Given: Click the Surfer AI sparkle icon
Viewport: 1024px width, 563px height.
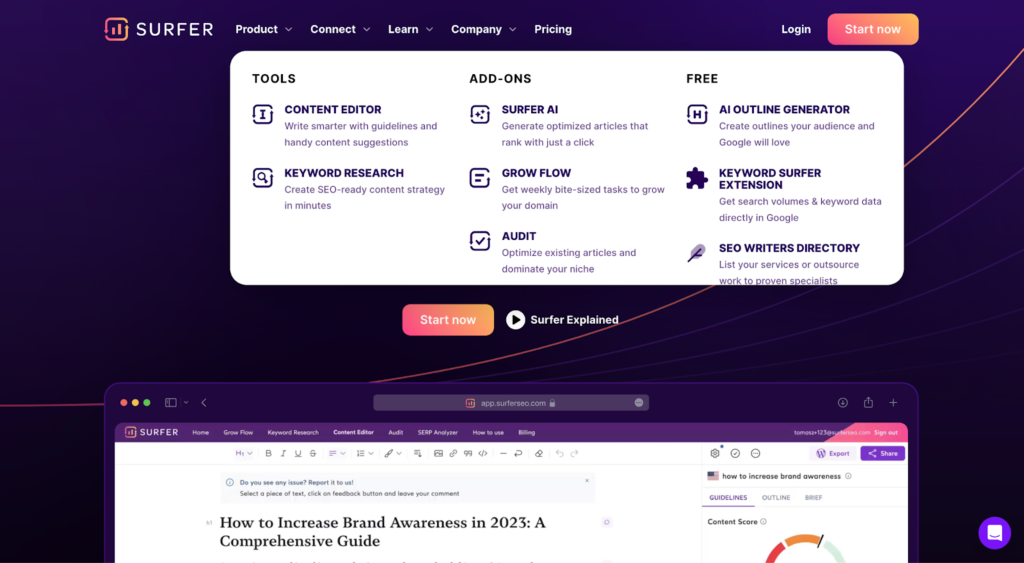Looking at the screenshot, I should [x=480, y=114].
